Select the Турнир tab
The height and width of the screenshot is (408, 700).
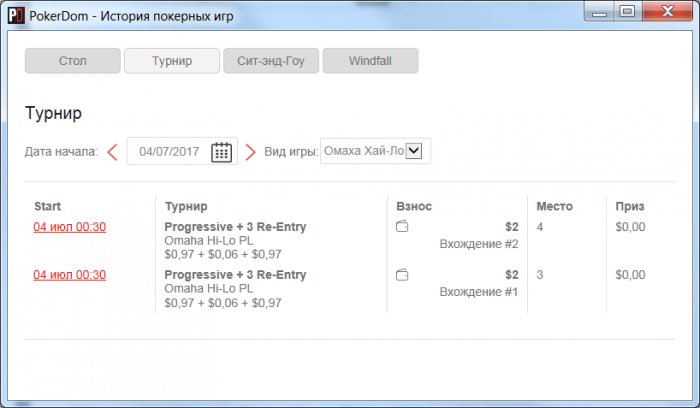pyautogui.click(x=172, y=61)
